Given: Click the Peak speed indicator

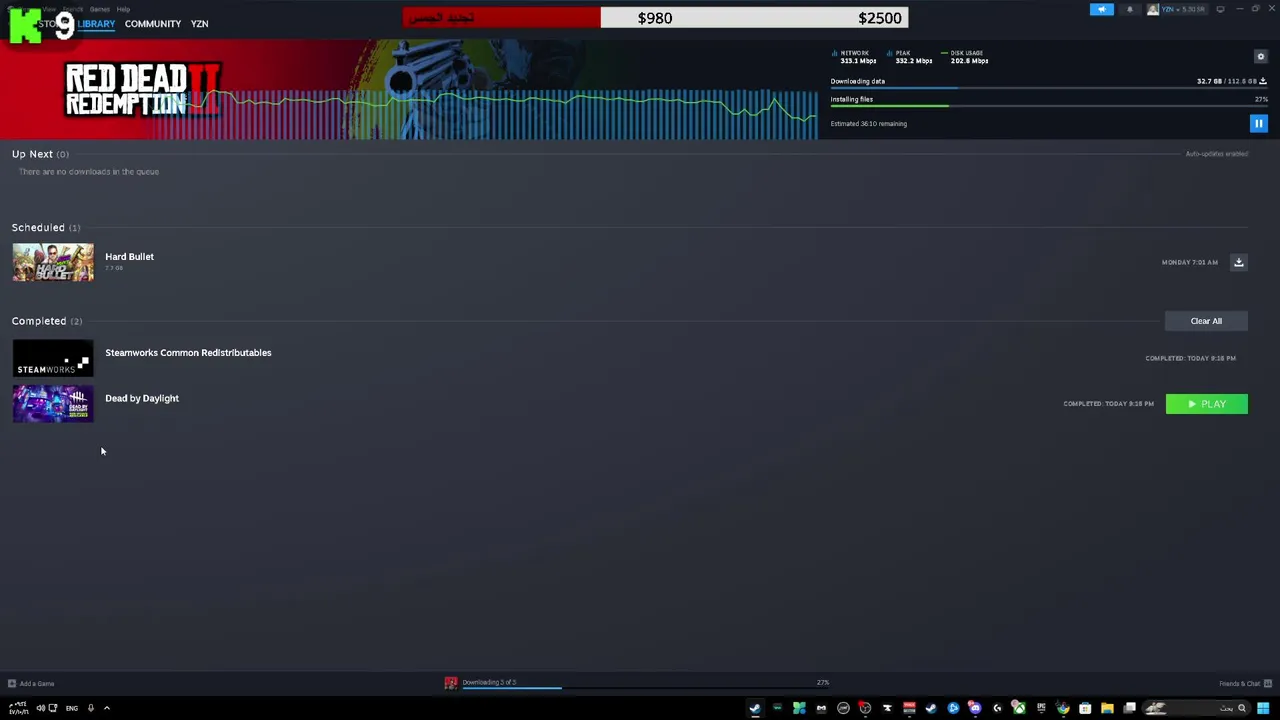Looking at the screenshot, I should [910, 57].
